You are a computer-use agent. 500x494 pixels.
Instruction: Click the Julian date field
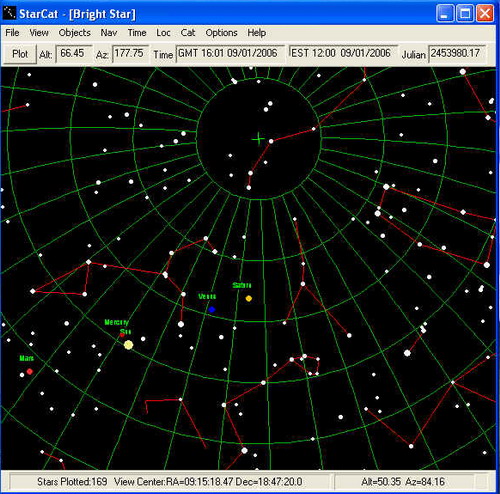(457, 54)
